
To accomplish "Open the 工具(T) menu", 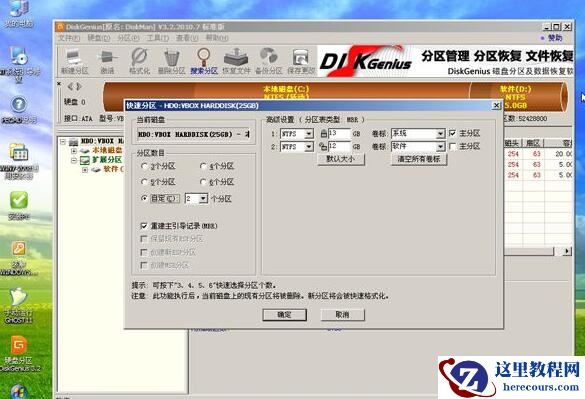I will tap(157, 38).
